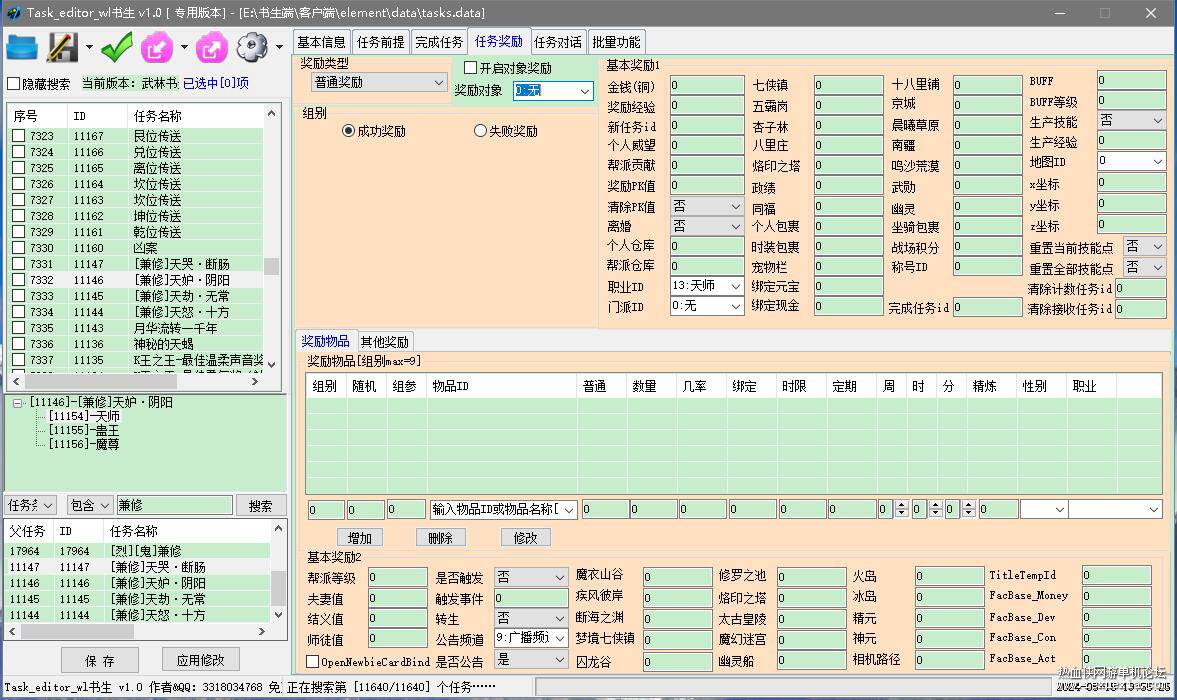Click the 帮派等级 input field
The width and height of the screenshot is (1177, 700).
coord(398,577)
